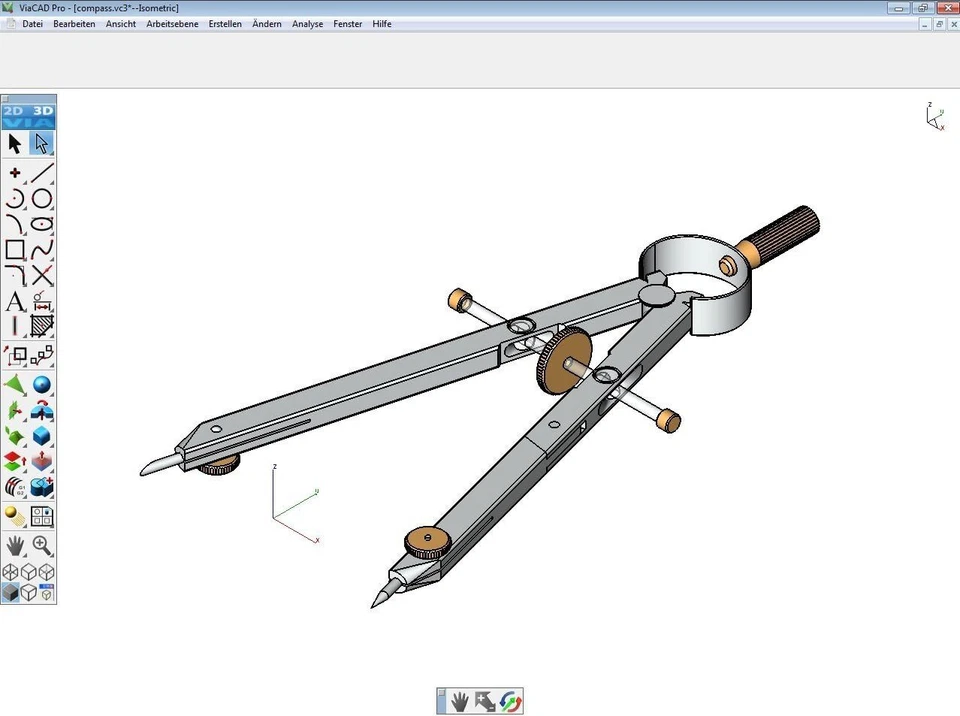The width and height of the screenshot is (960, 716).
Task: Select the Text tool
Action: pos(14,300)
